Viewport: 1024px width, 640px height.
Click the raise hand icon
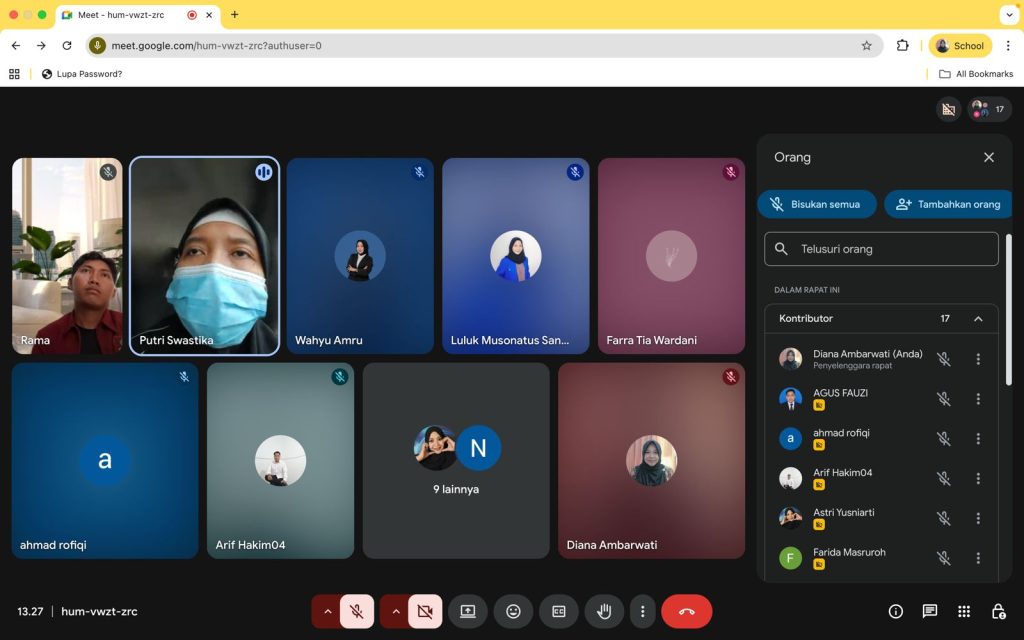(x=604, y=611)
